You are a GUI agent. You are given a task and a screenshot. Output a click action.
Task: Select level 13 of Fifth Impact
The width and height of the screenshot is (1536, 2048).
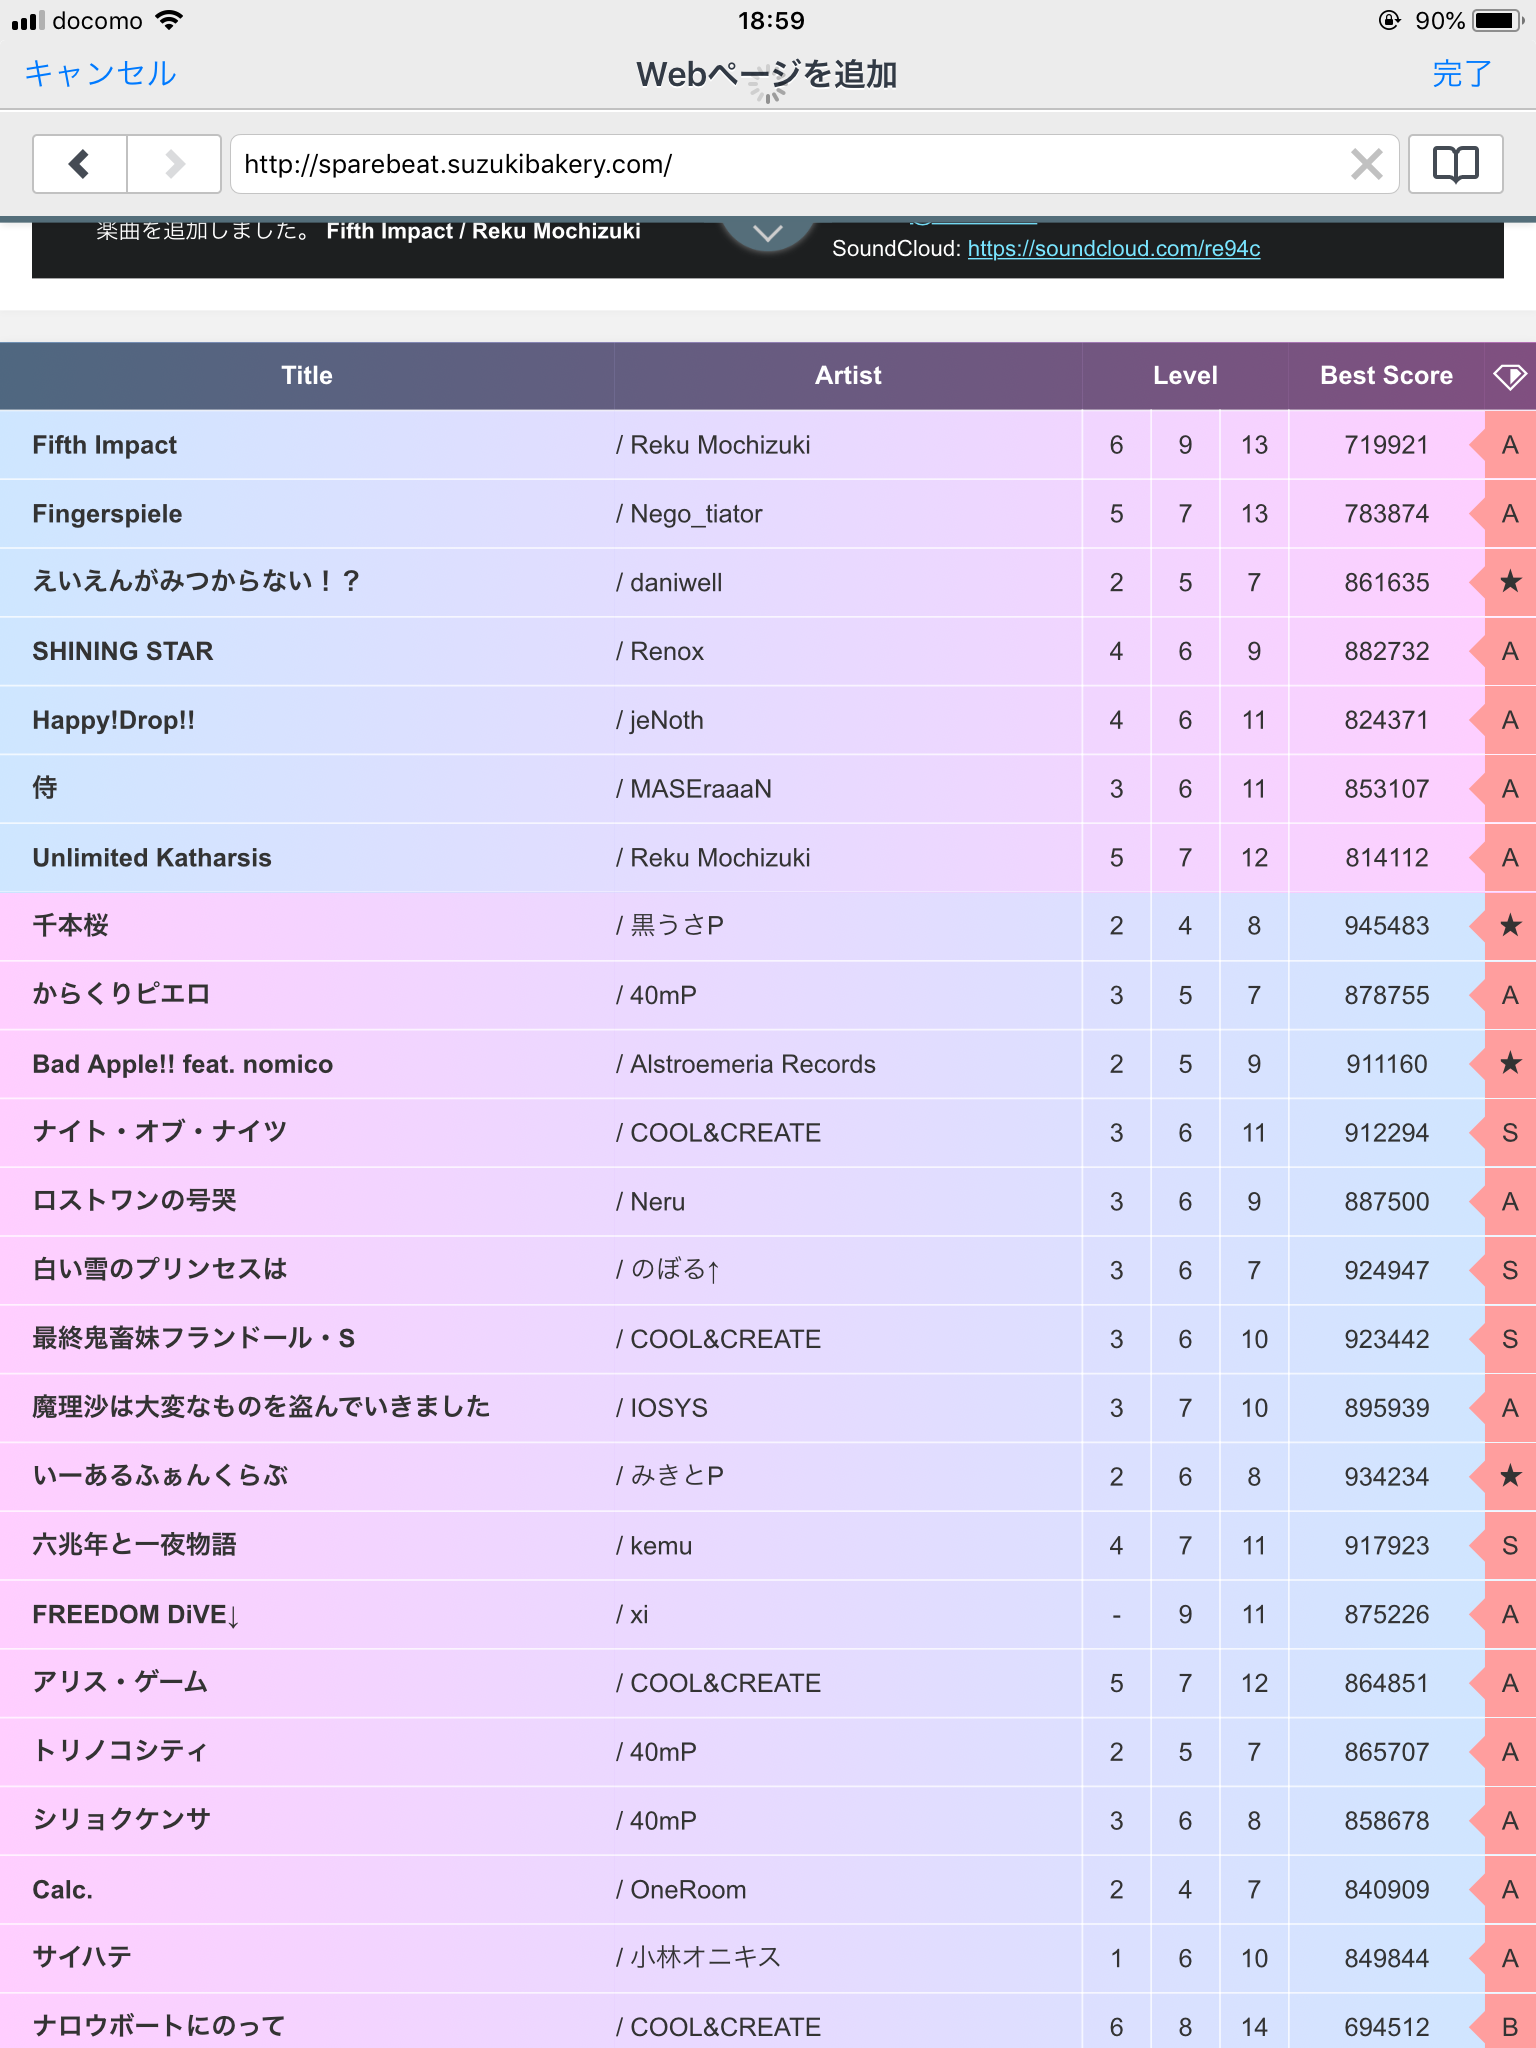pos(1254,445)
